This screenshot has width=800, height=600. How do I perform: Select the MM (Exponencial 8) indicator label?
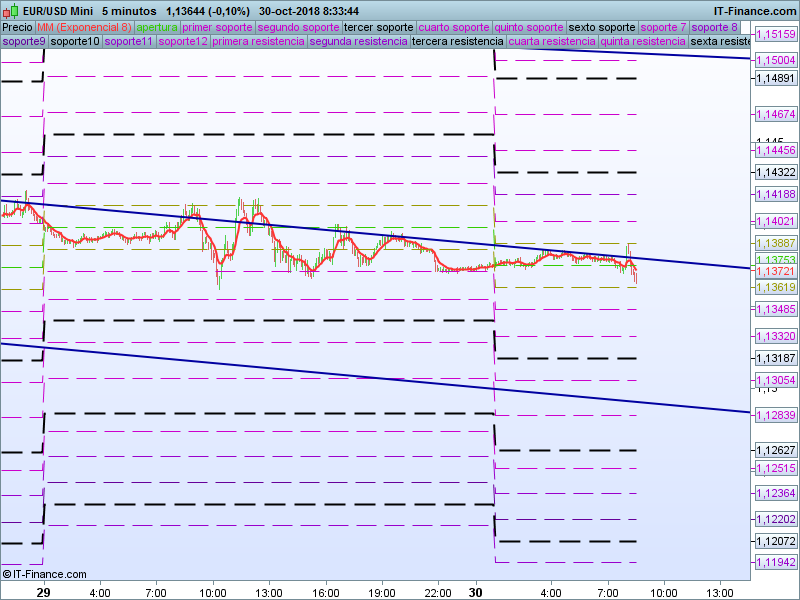[84, 27]
